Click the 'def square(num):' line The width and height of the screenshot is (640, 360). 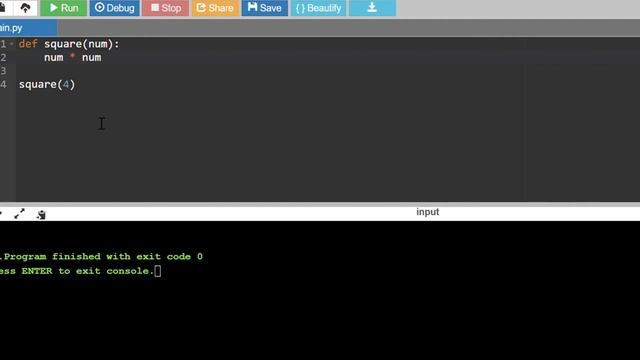(x=69, y=44)
